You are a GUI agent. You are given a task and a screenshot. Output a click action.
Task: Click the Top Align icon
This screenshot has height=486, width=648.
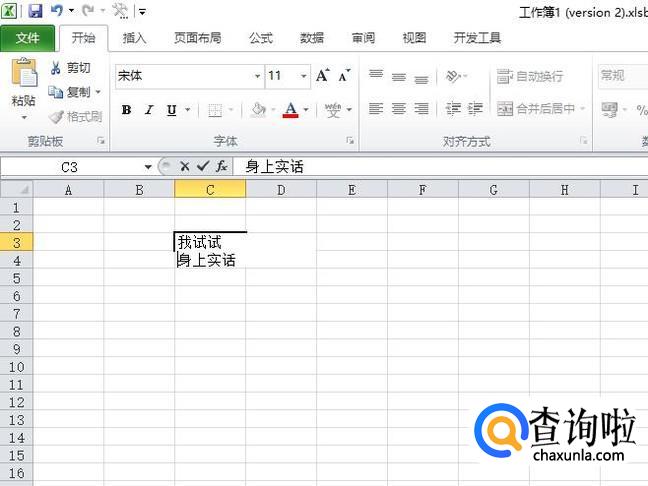(376, 76)
